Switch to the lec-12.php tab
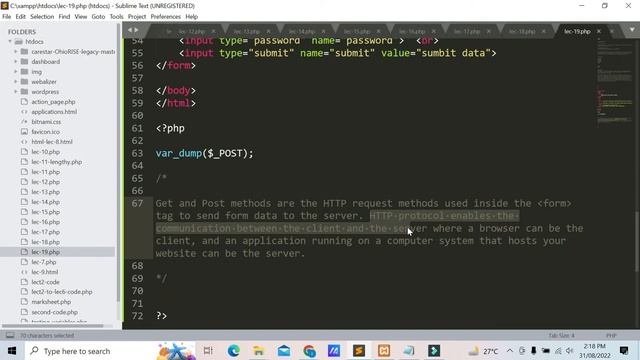 191,31
